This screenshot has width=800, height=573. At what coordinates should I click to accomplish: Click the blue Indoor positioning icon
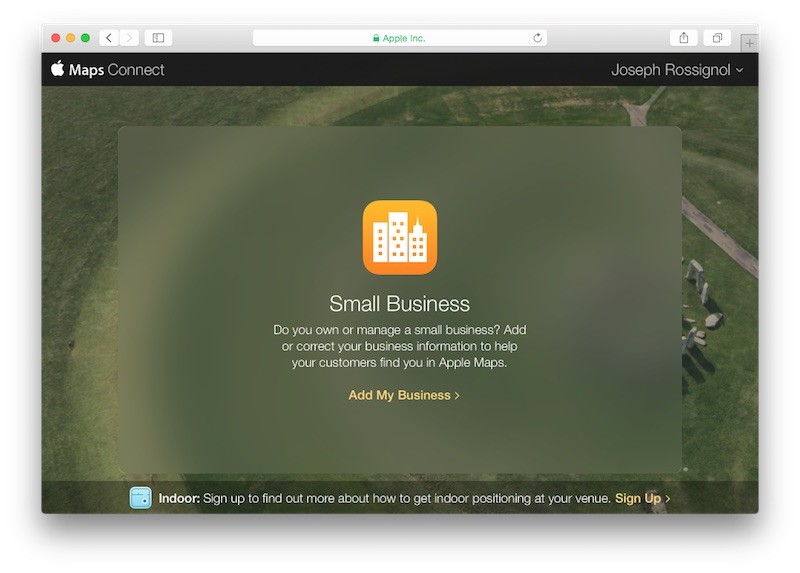click(140, 497)
